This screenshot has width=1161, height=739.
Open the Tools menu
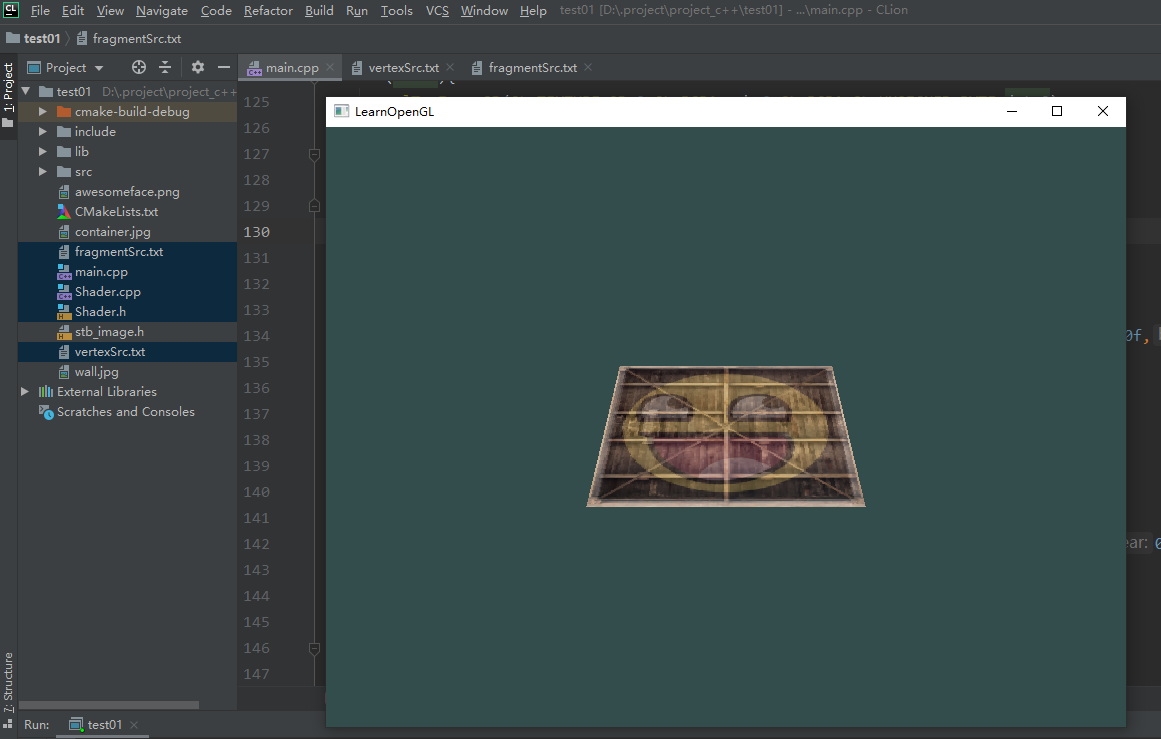pyautogui.click(x=397, y=10)
